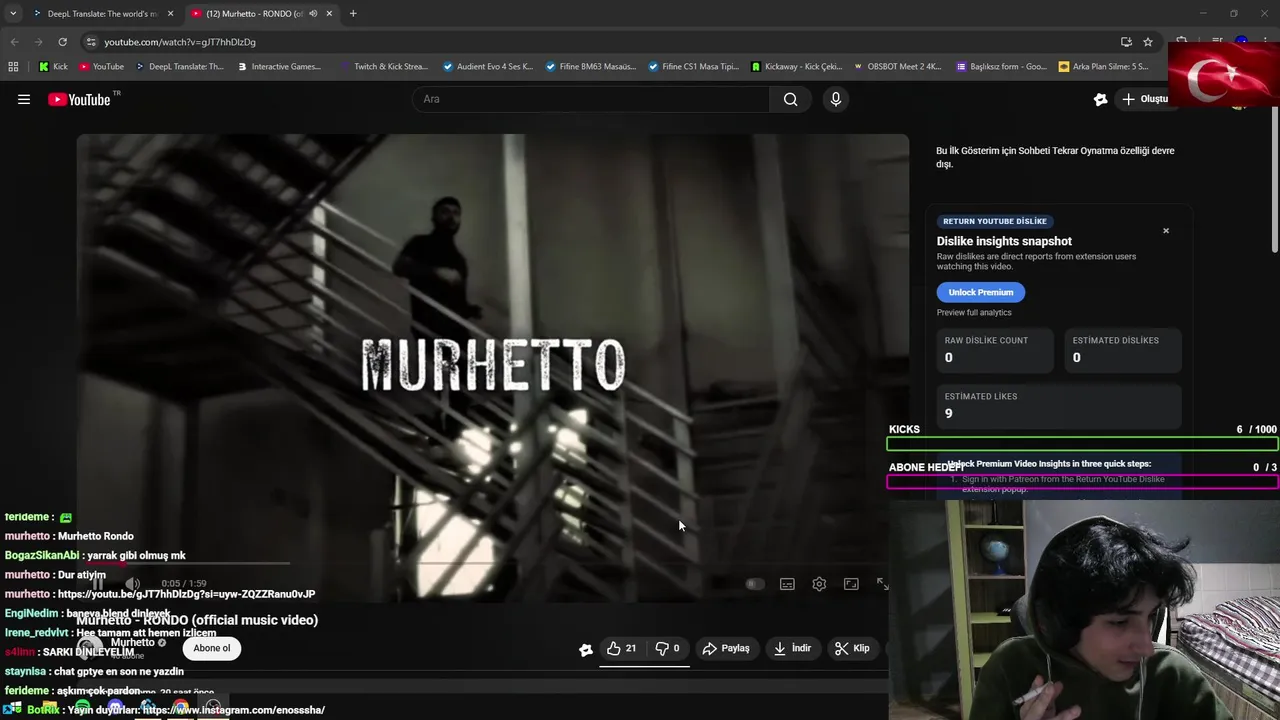Close the DeepL Translate tab

[170, 14]
